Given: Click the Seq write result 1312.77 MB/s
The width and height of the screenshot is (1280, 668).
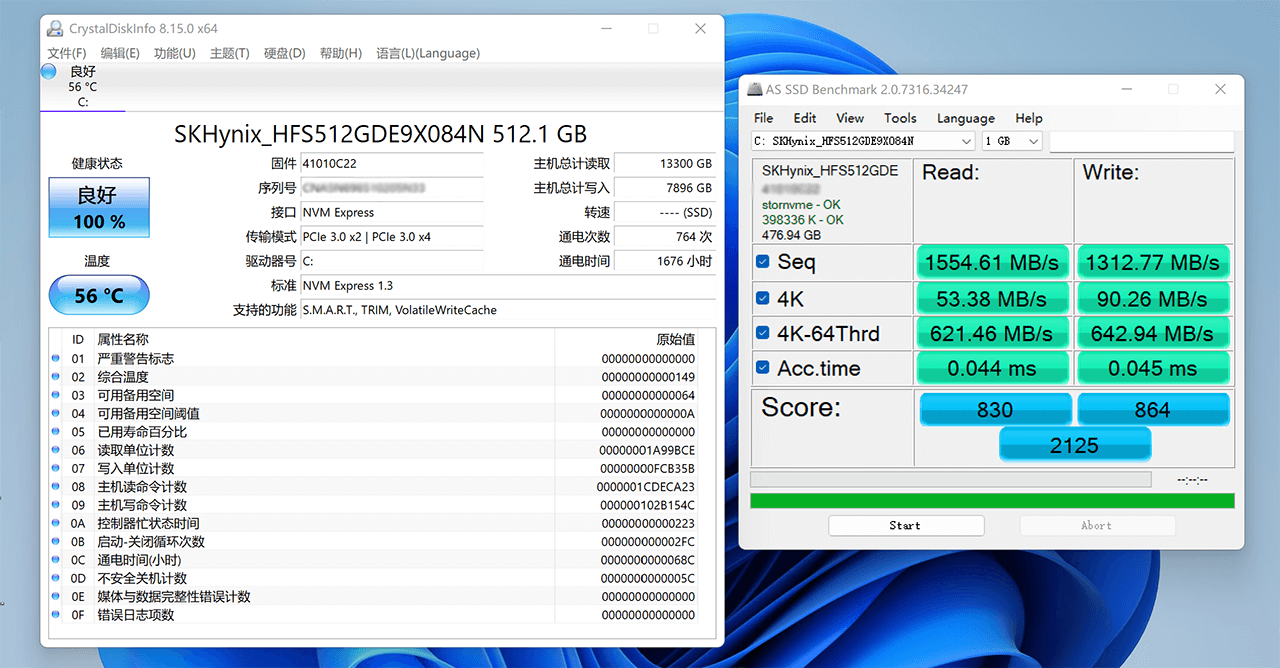Looking at the screenshot, I should (x=1153, y=263).
